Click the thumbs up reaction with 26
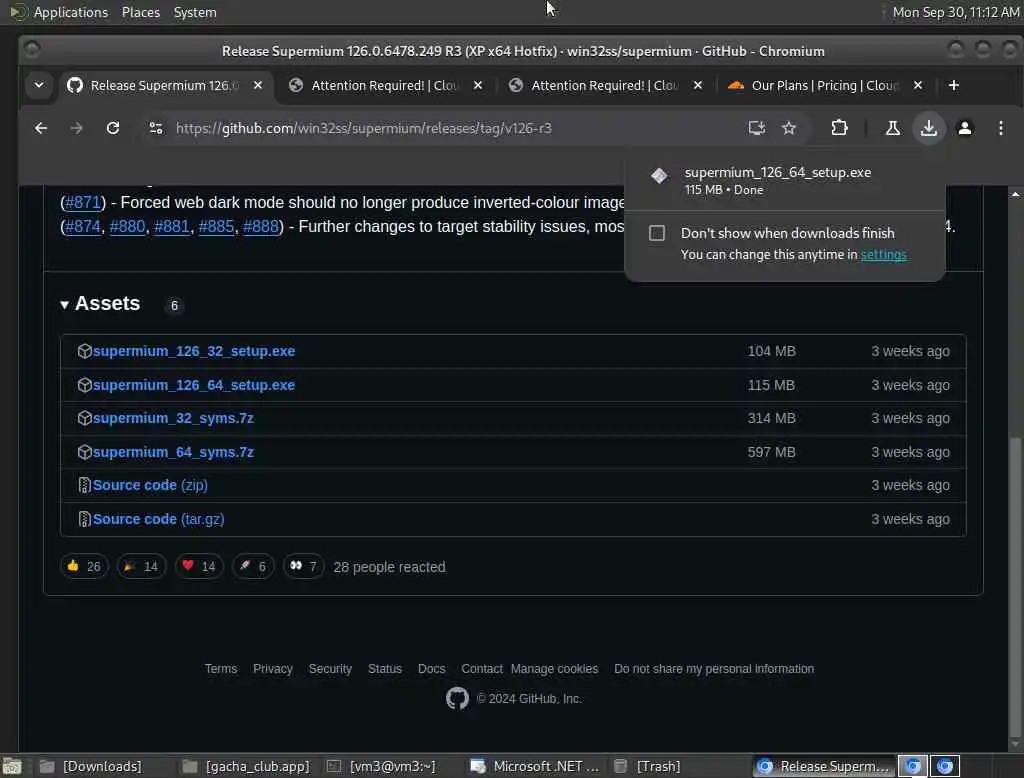This screenshot has height=778, width=1024. pos(84,566)
